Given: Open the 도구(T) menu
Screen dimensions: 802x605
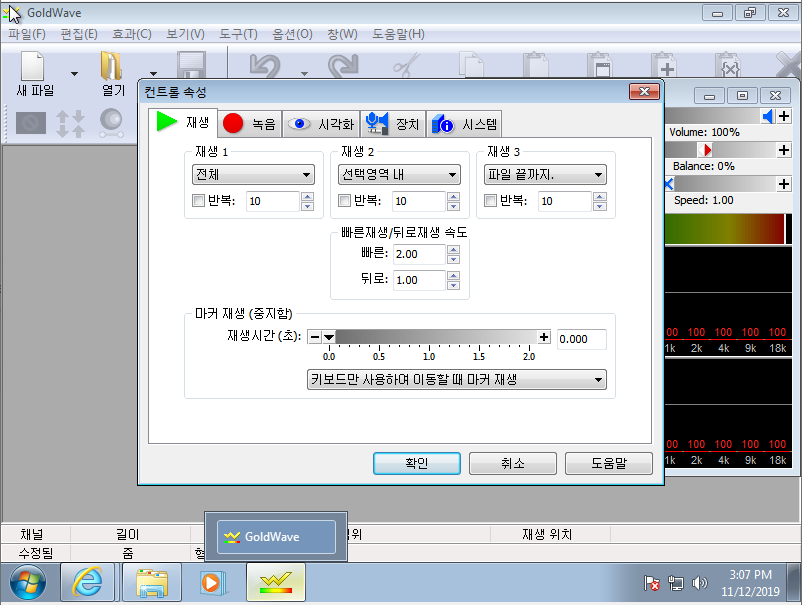Looking at the screenshot, I should [238, 34].
